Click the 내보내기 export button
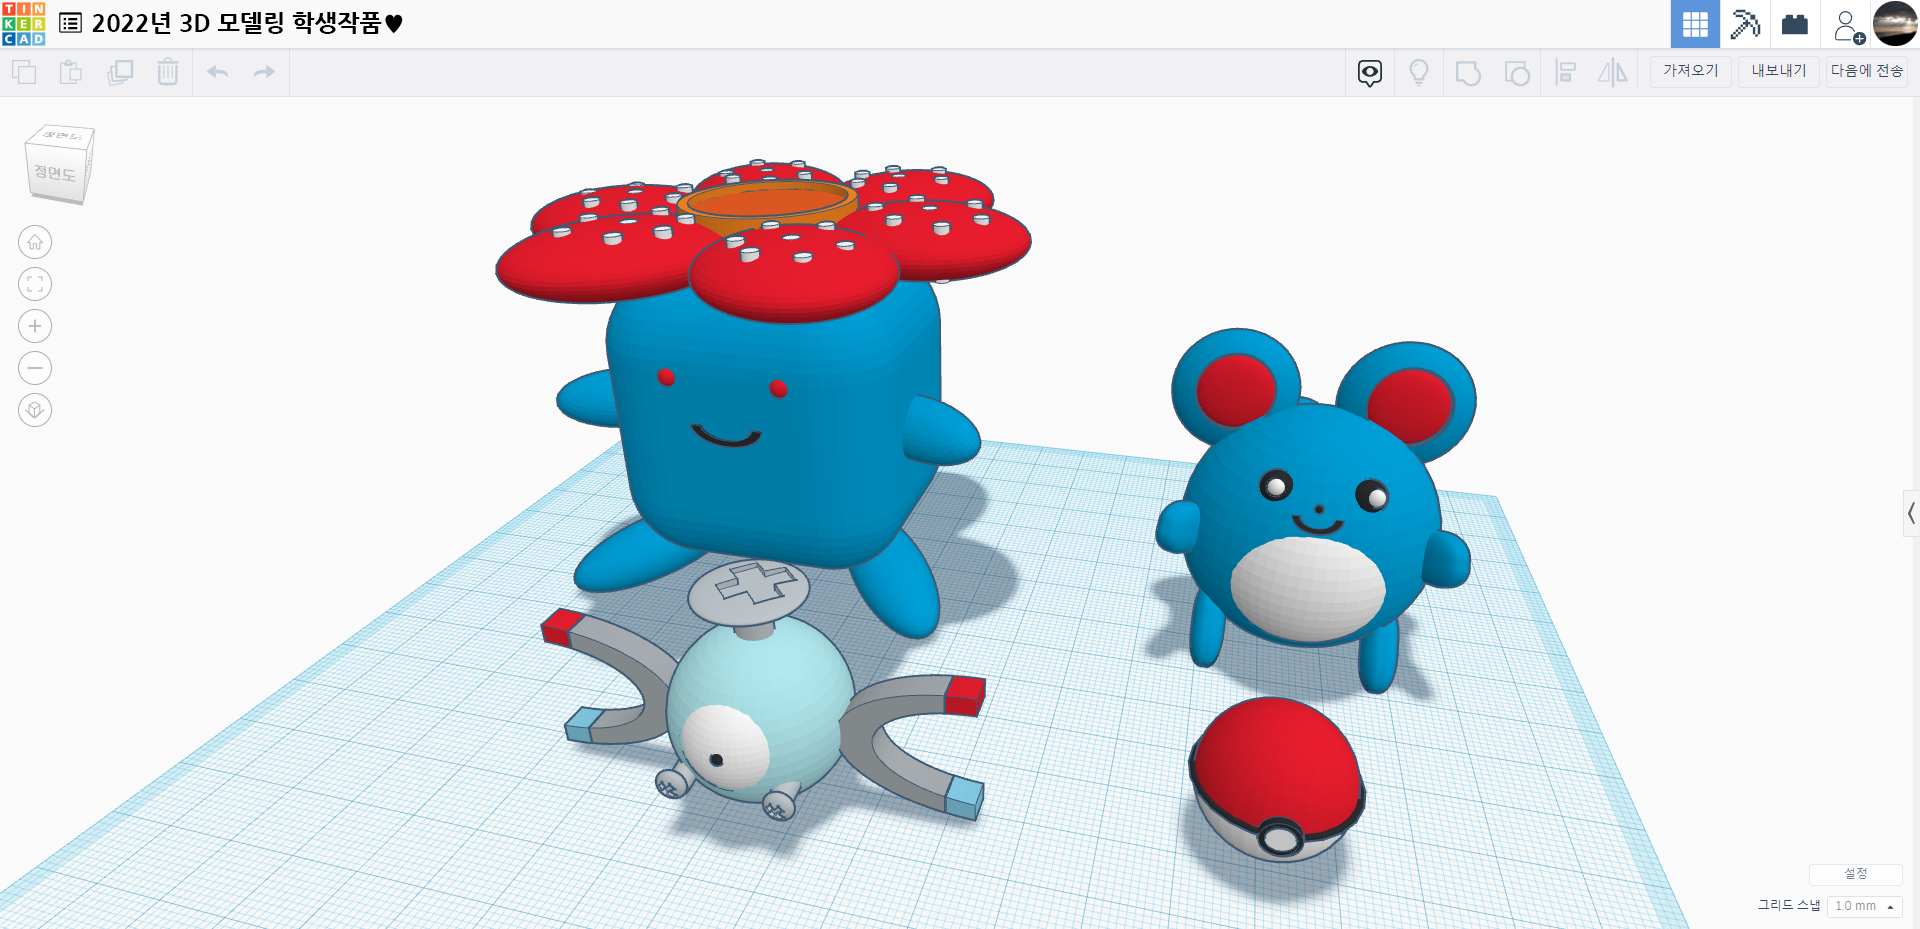Viewport: 1920px width, 929px height. (1779, 71)
